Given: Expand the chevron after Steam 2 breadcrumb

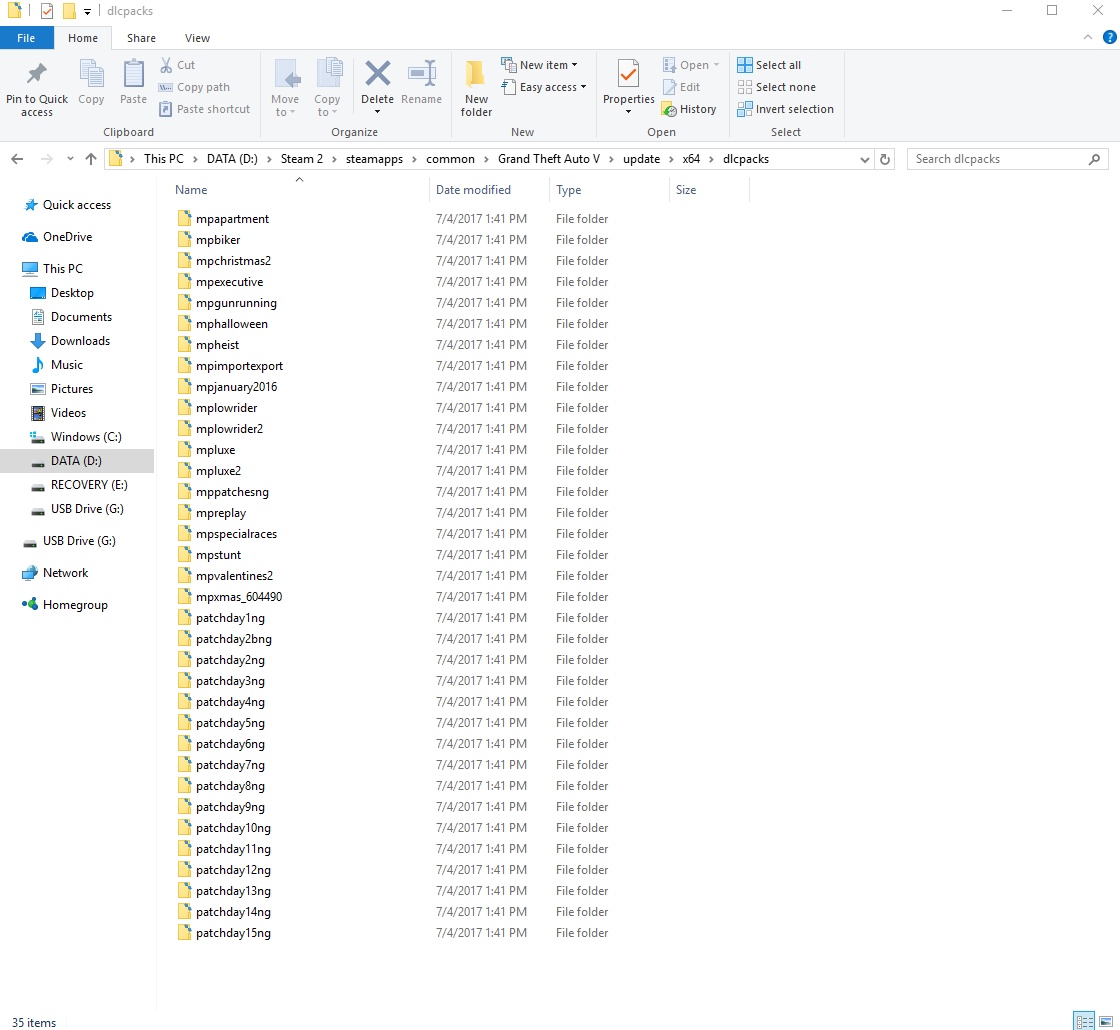Looking at the screenshot, I should 334,159.
